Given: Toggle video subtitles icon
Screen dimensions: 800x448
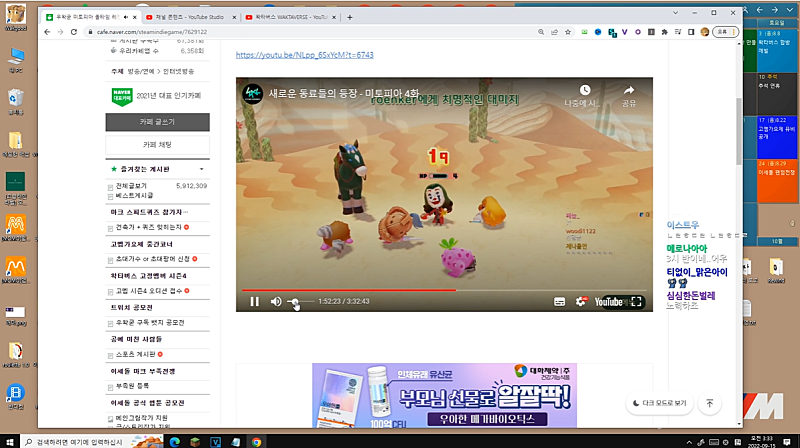Looking at the screenshot, I should (x=559, y=302).
